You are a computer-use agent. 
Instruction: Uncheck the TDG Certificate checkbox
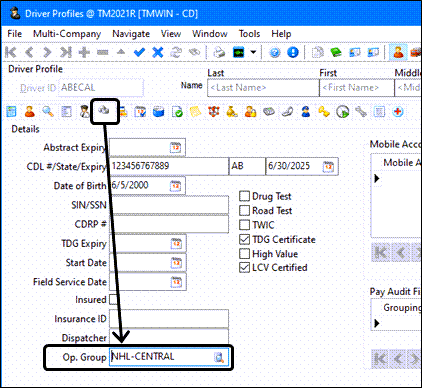(245, 239)
